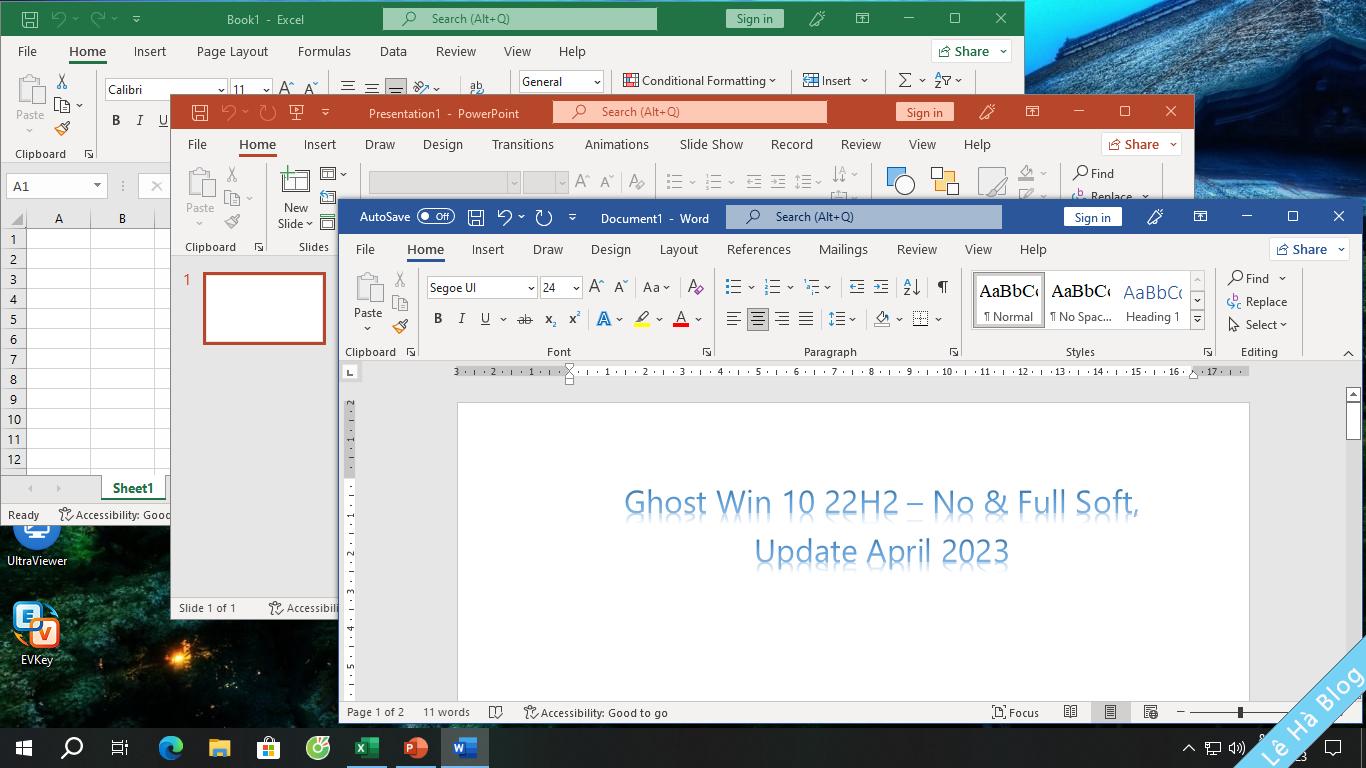Click Undo on Word's Quick Access Toolbar
This screenshot has width=1366, height=768.
(504, 216)
